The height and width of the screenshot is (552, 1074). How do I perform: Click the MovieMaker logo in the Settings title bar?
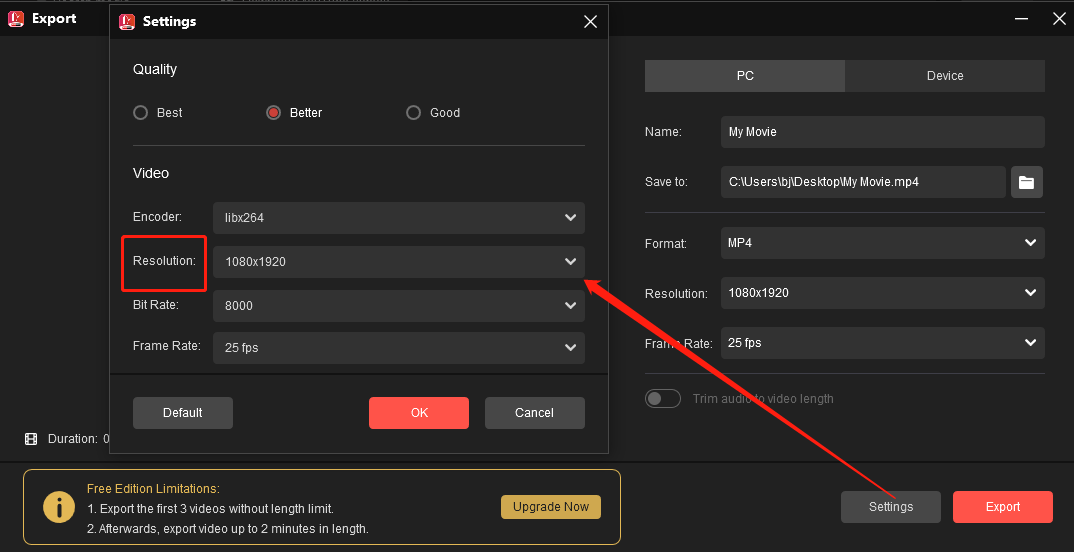point(127,22)
